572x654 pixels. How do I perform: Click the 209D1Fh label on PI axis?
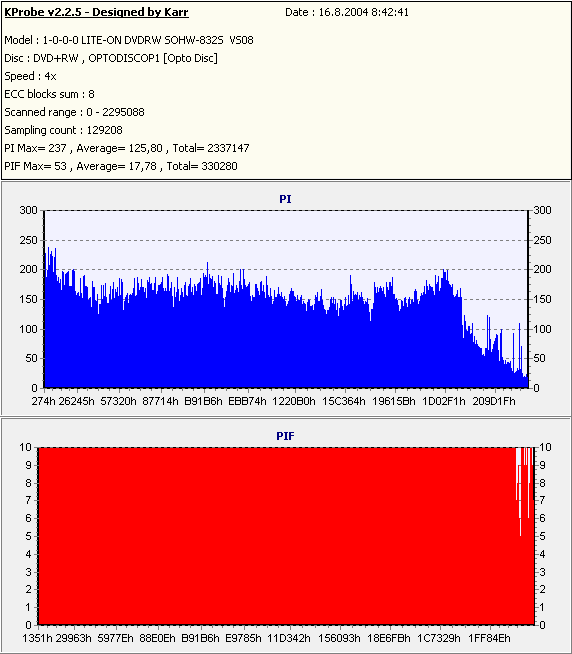(x=494, y=401)
